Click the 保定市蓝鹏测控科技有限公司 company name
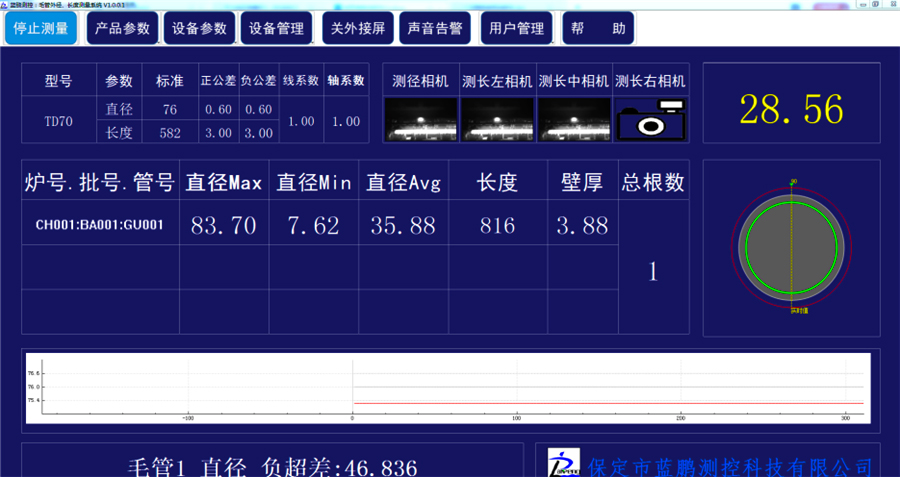The height and width of the screenshot is (477, 900). coord(731,466)
